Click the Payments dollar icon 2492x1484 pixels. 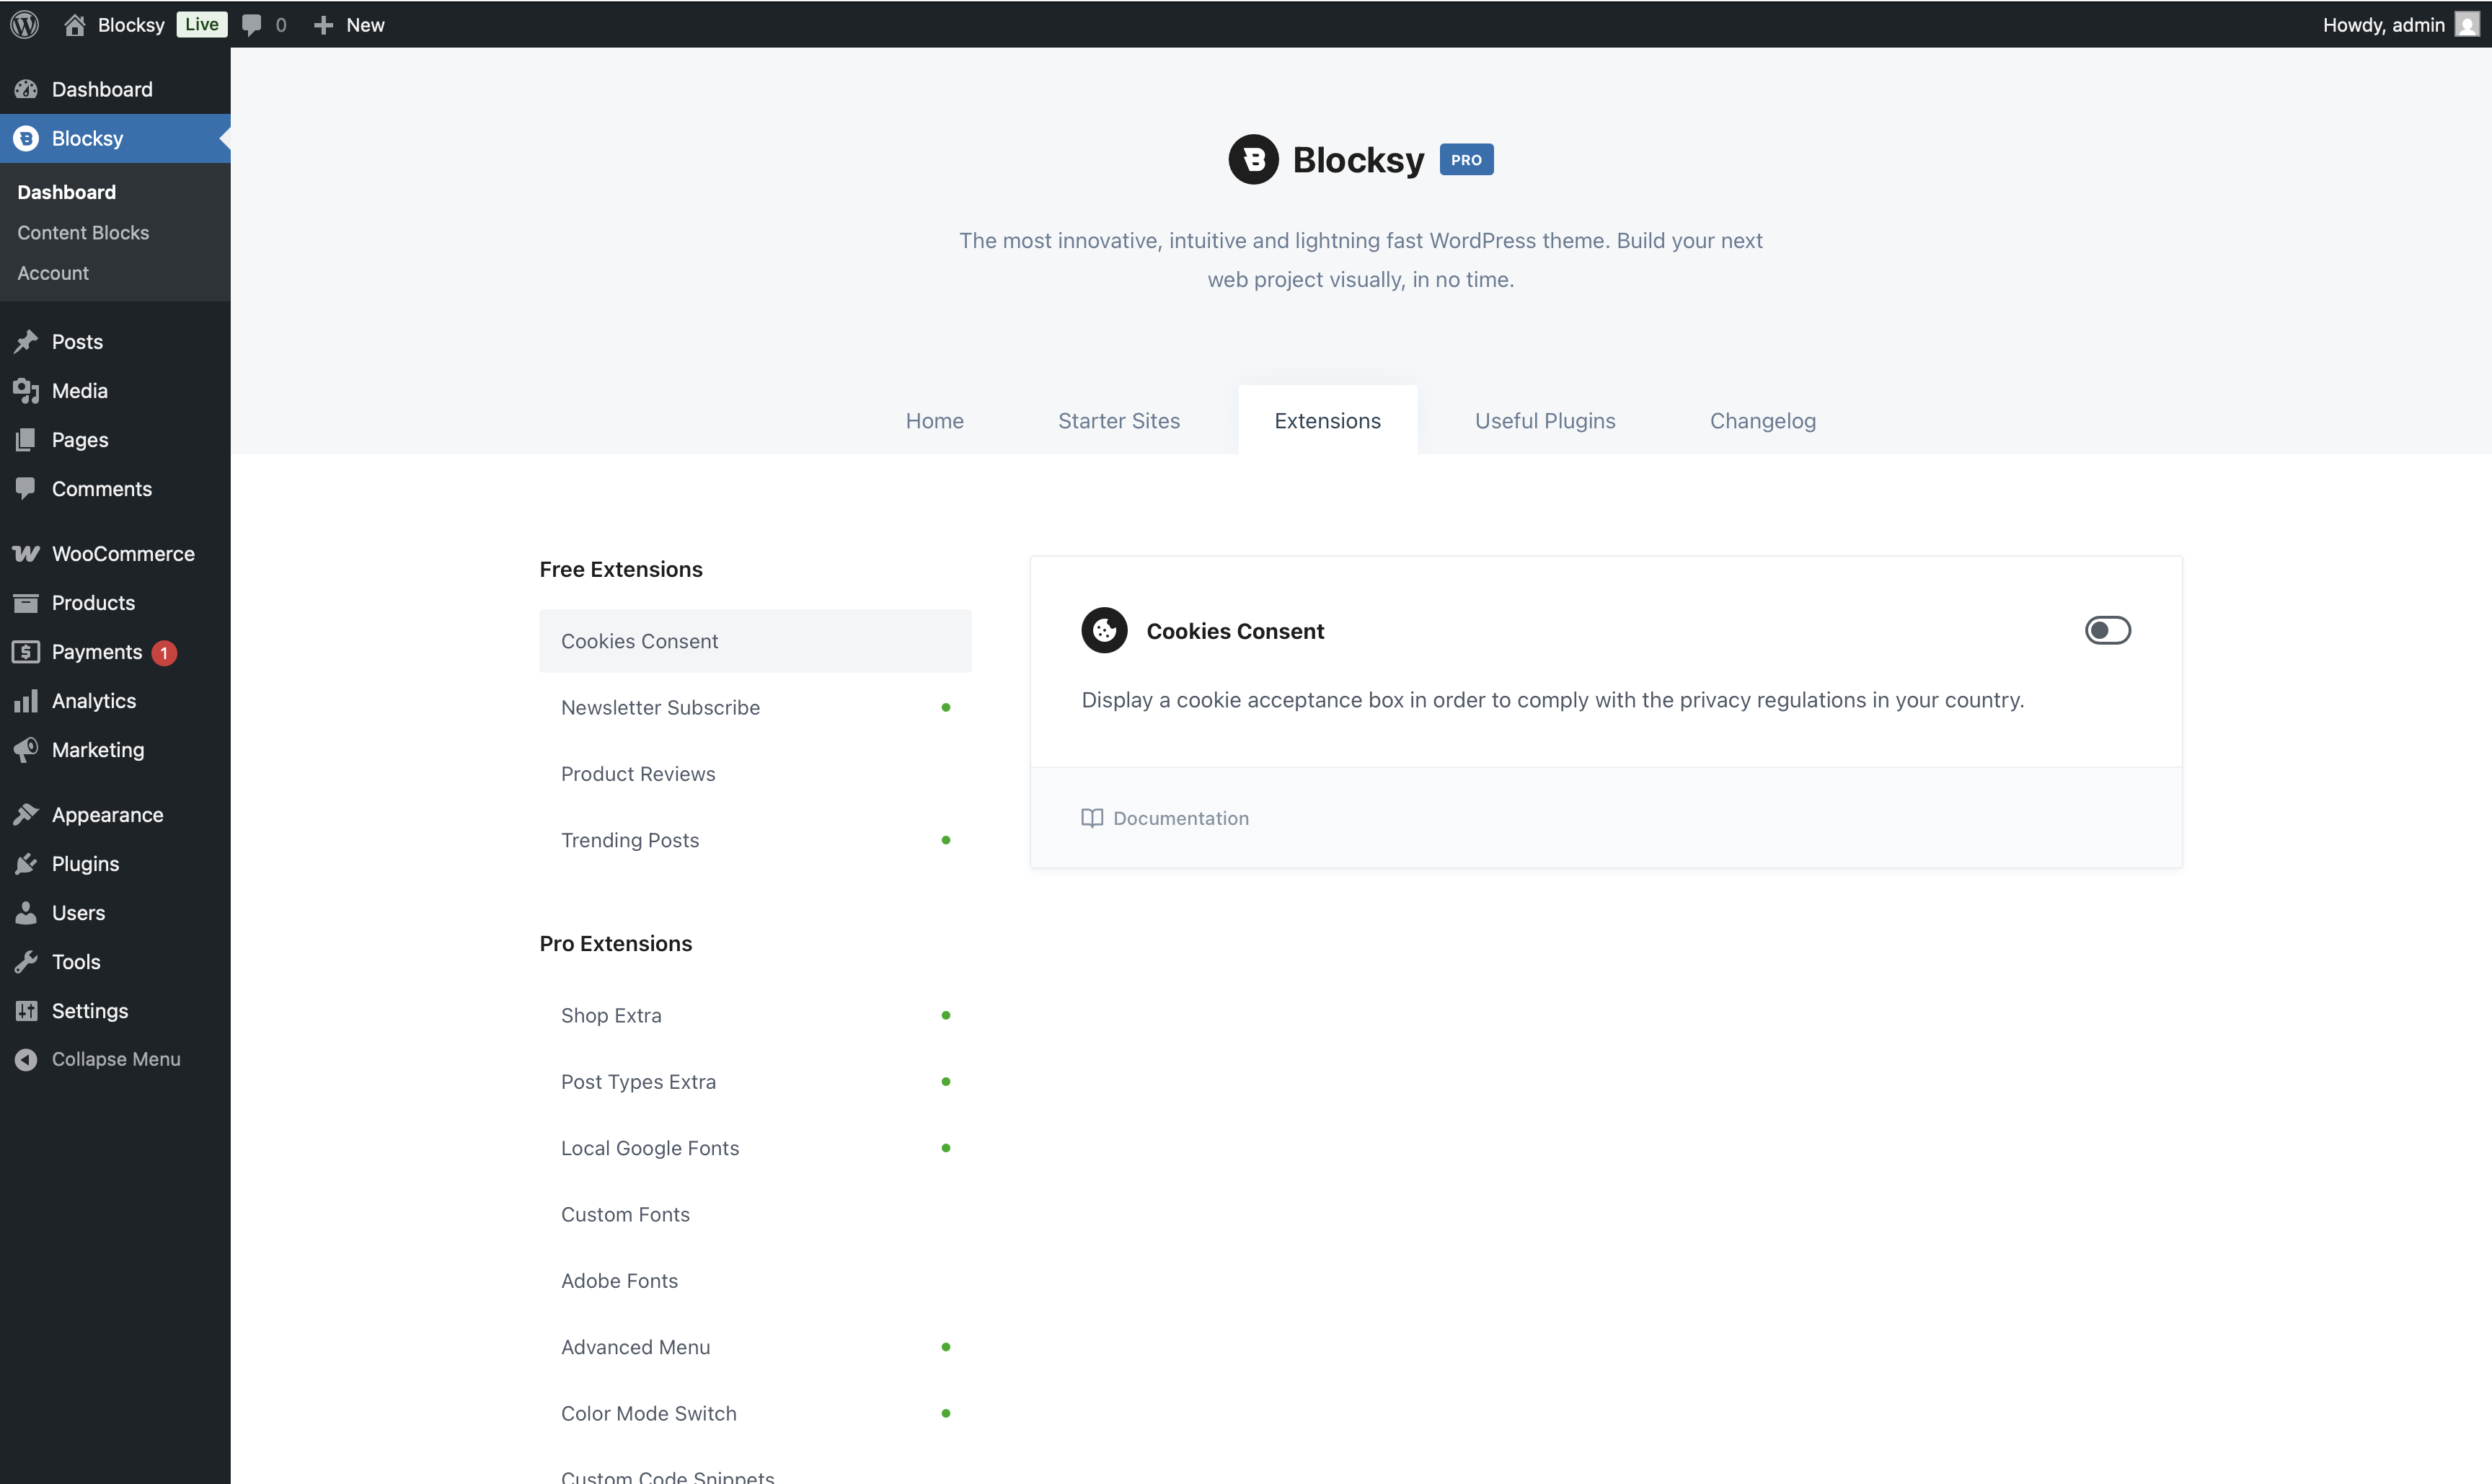pos(26,652)
